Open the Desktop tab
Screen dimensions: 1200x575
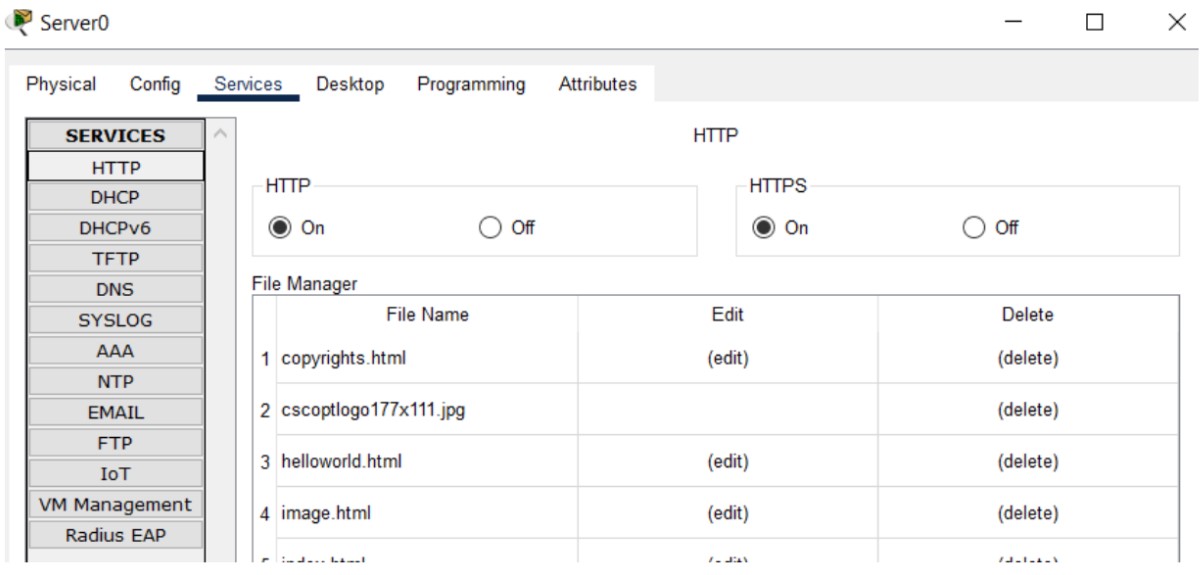coord(350,84)
